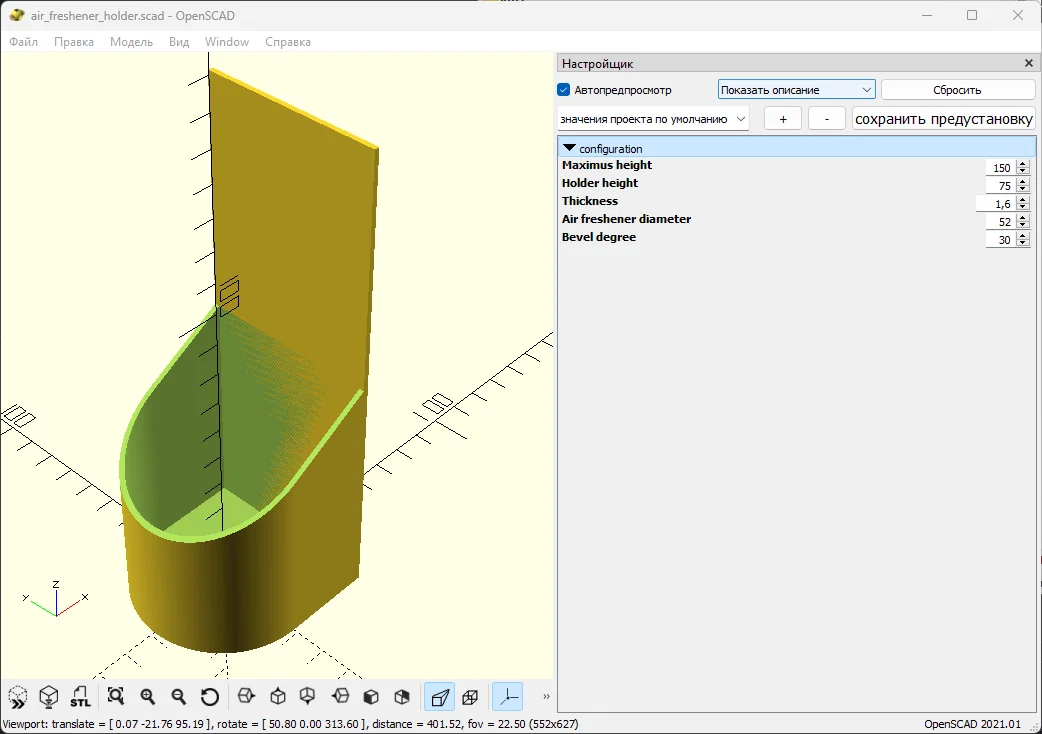1042x734 pixels.
Task: Click the View All zoom icon
Action: coord(116,697)
